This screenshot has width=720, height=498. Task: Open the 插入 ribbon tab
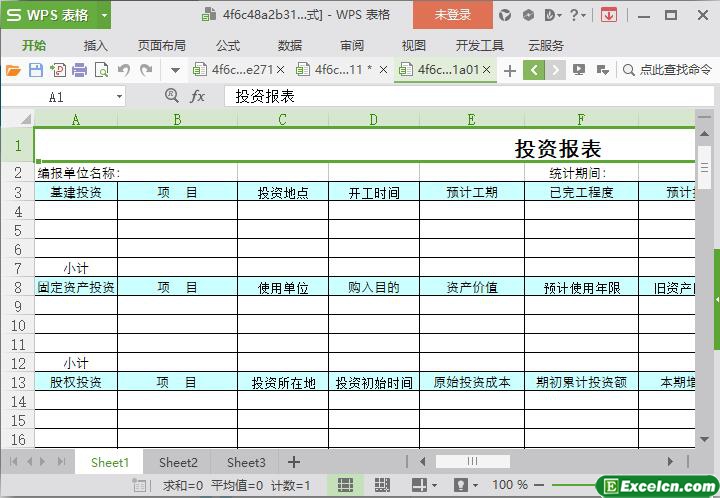96,45
